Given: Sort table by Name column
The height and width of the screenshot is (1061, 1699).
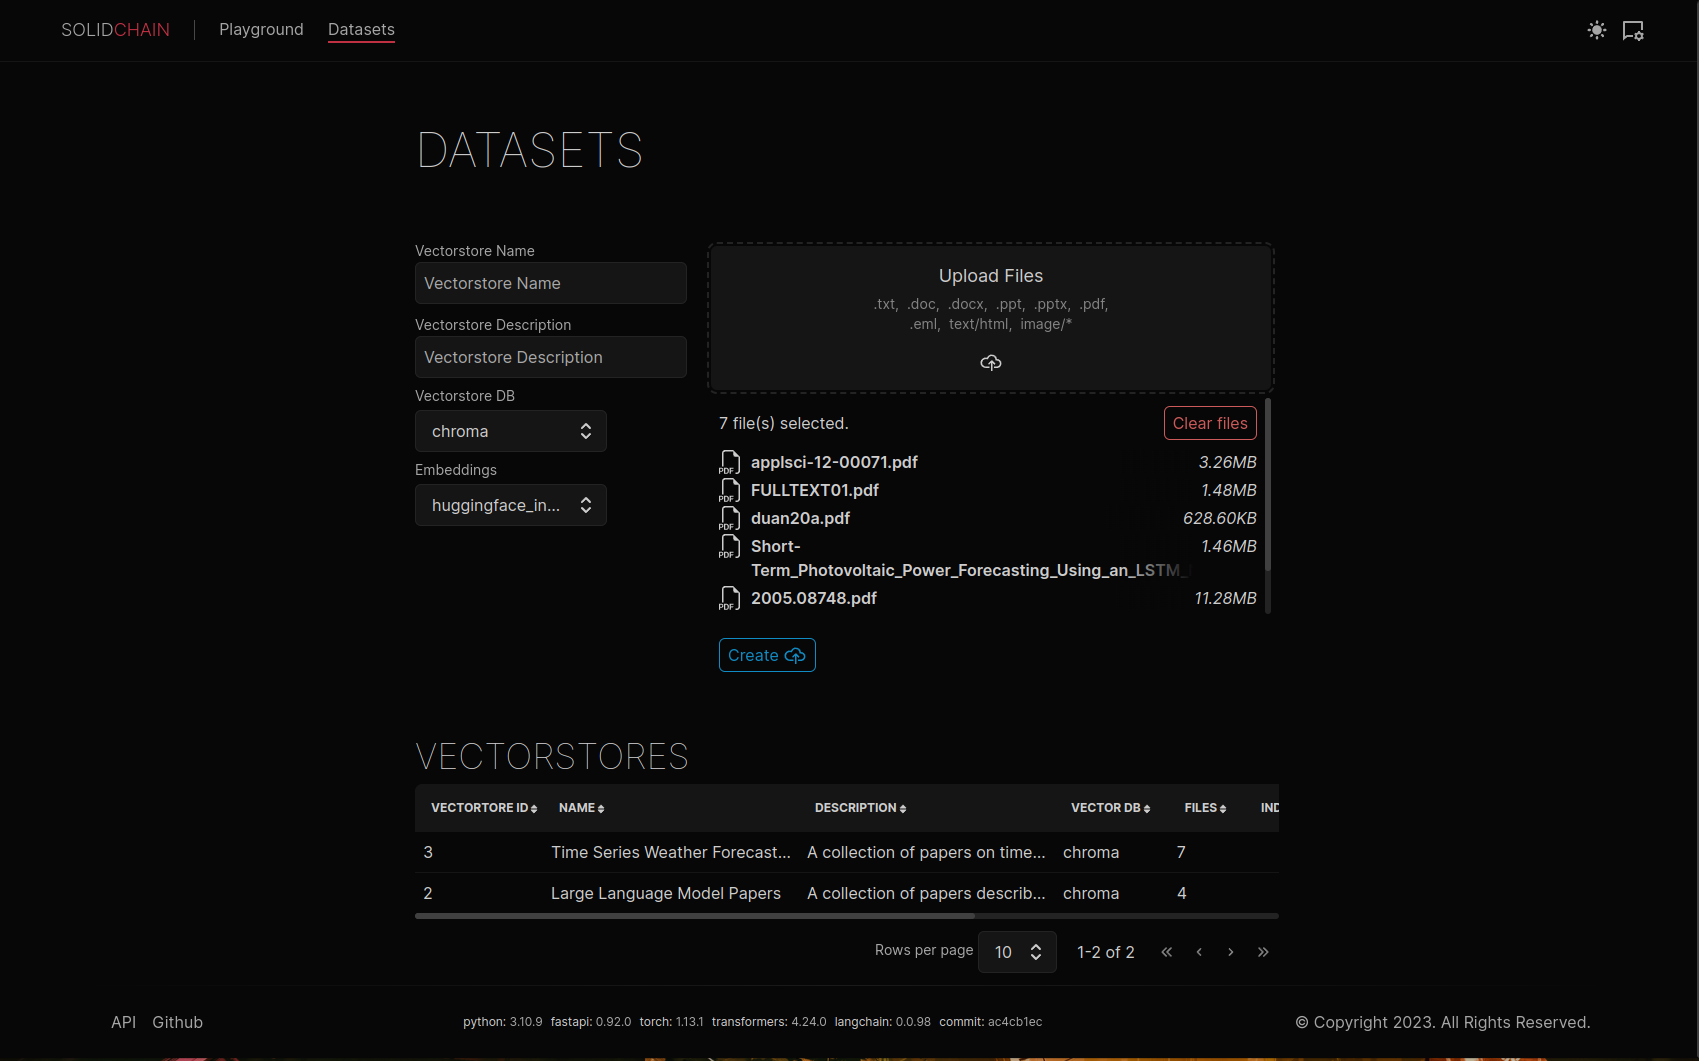Looking at the screenshot, I should [581, 808].
